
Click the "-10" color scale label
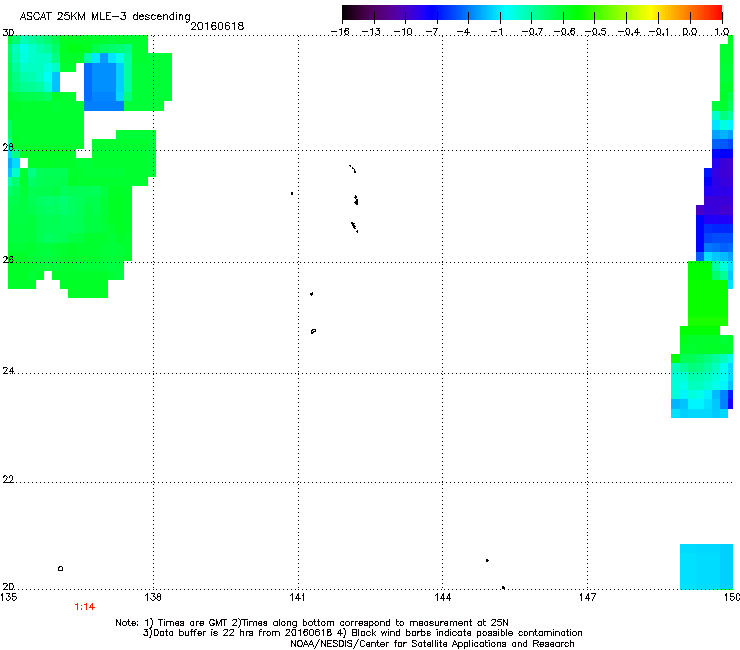tap(403, 32)
